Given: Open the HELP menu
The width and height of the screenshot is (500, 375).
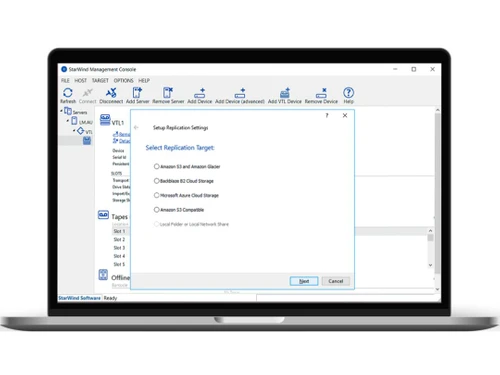Looking at the screenshot, I should pyautogui.click(x=144, y=80).
